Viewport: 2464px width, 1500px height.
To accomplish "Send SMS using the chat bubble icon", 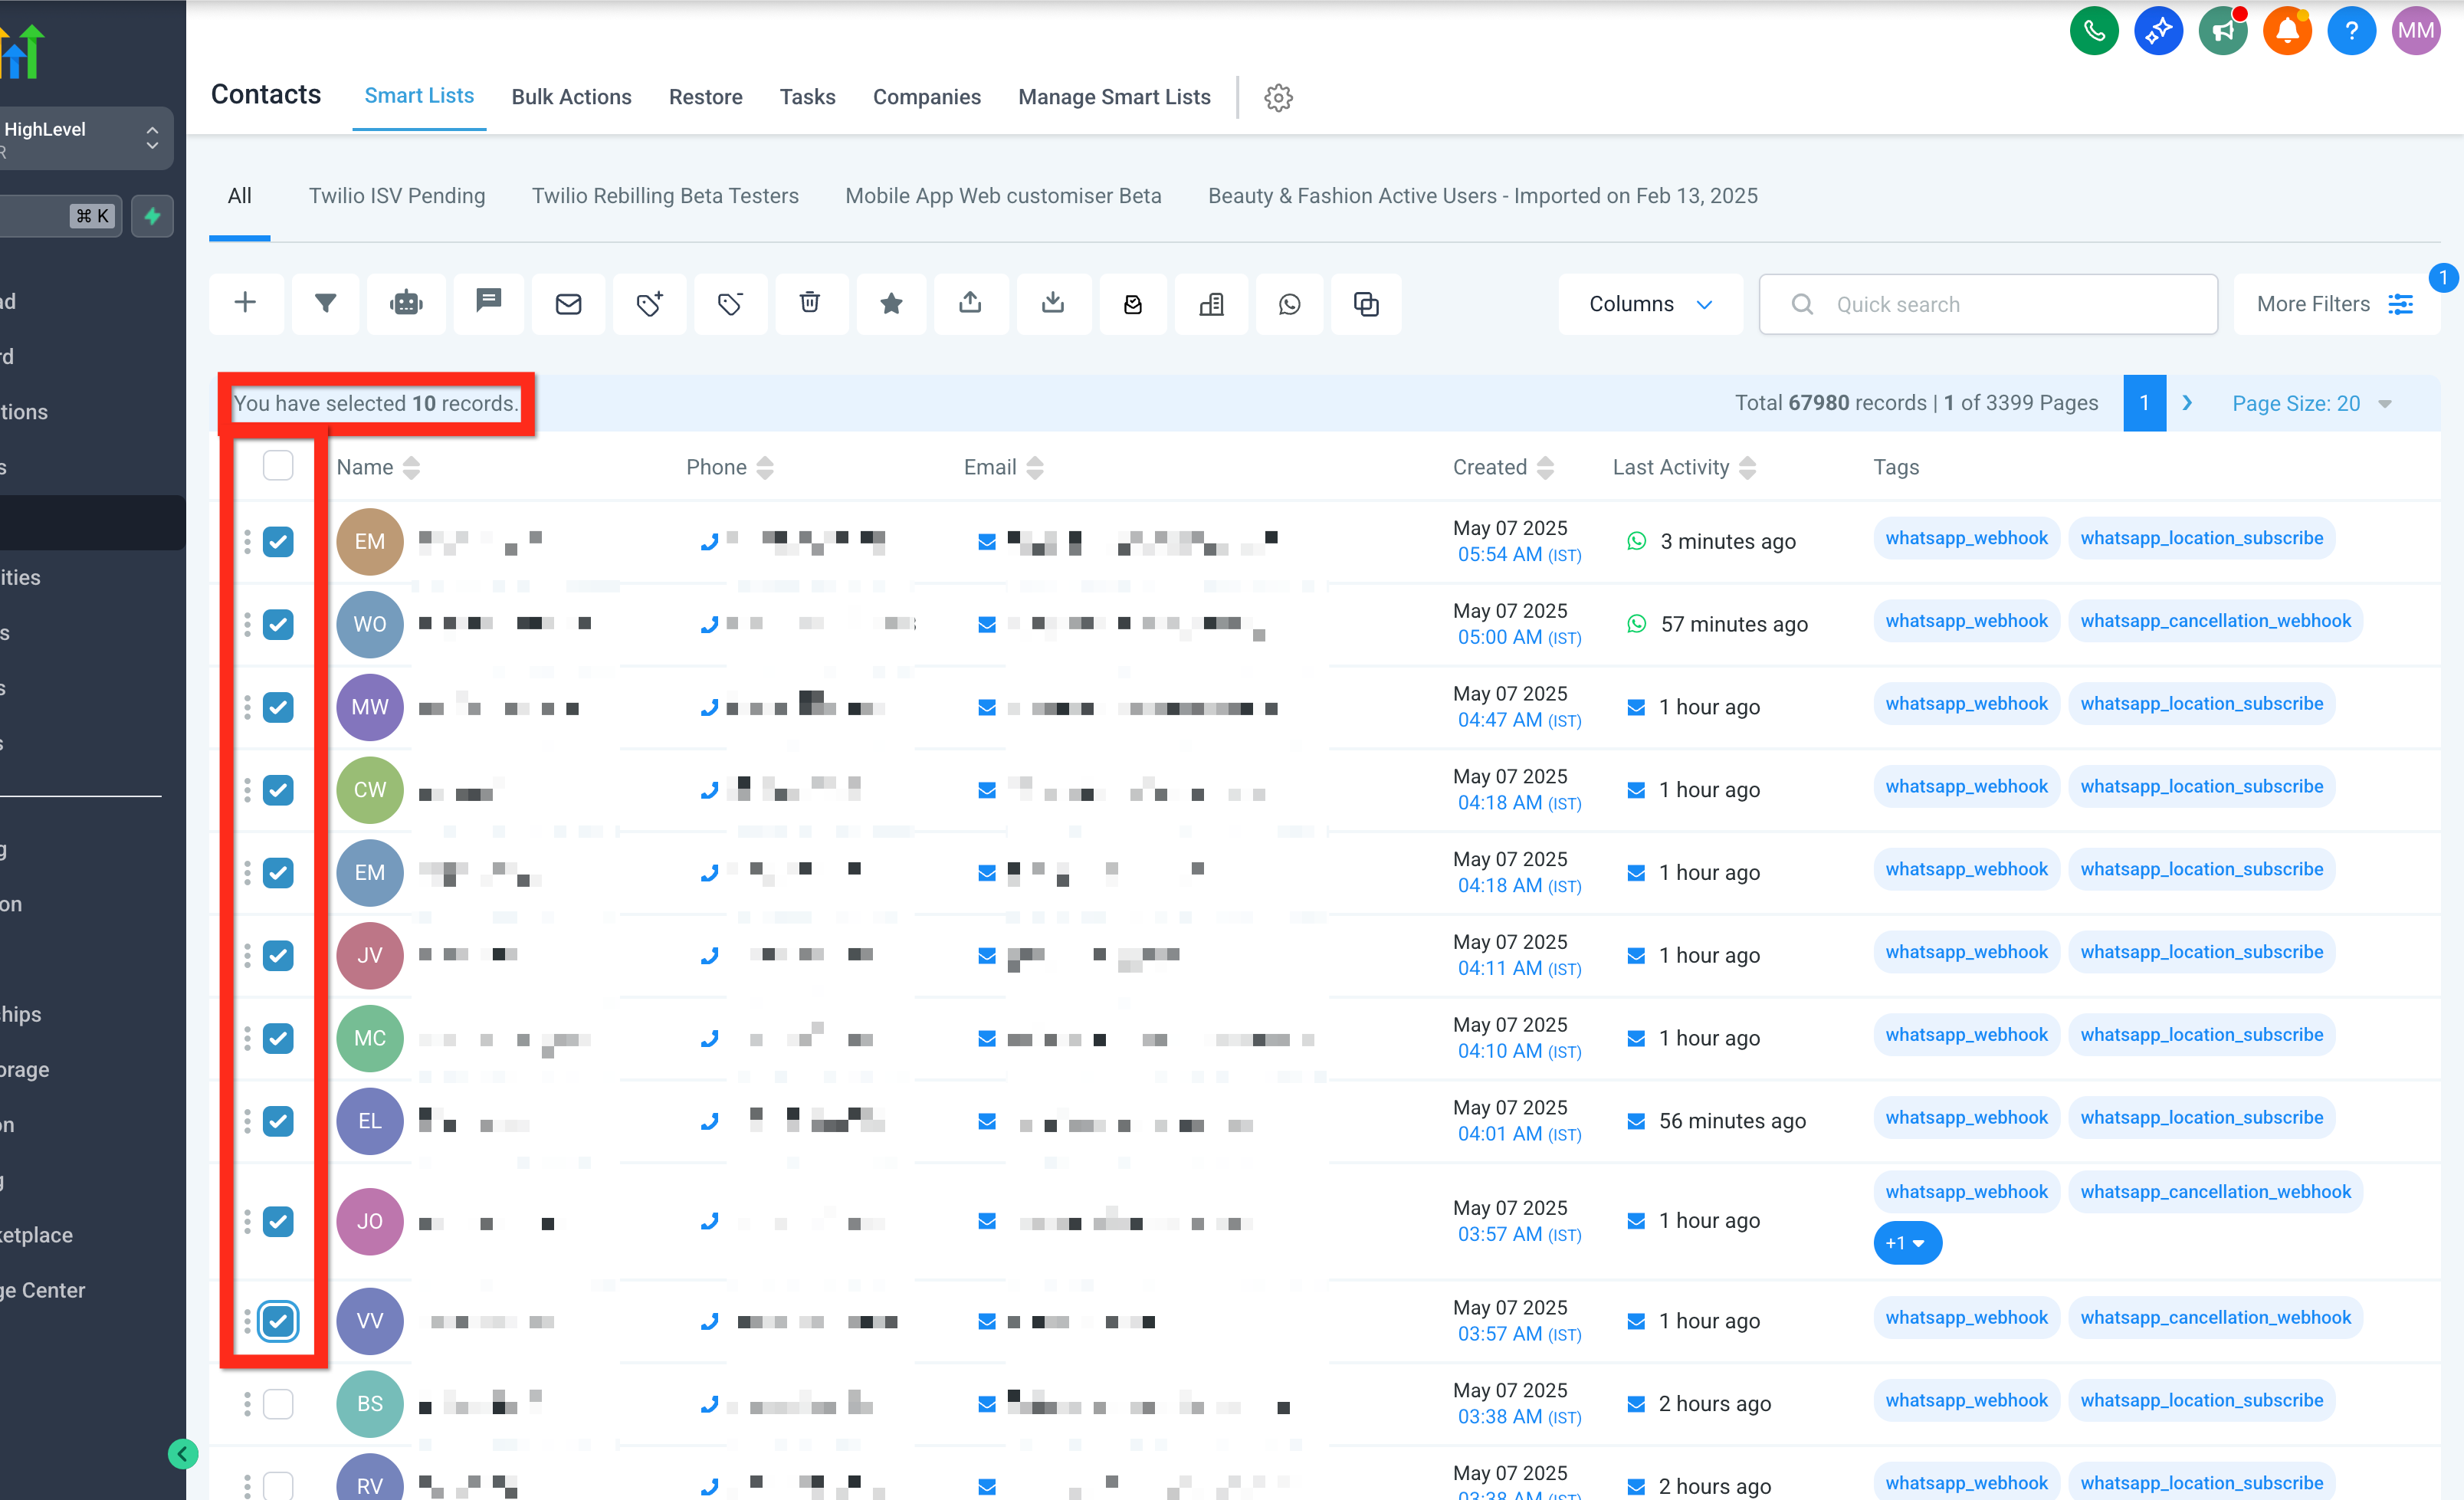I will pyautogui.click(x=488, y=303).
